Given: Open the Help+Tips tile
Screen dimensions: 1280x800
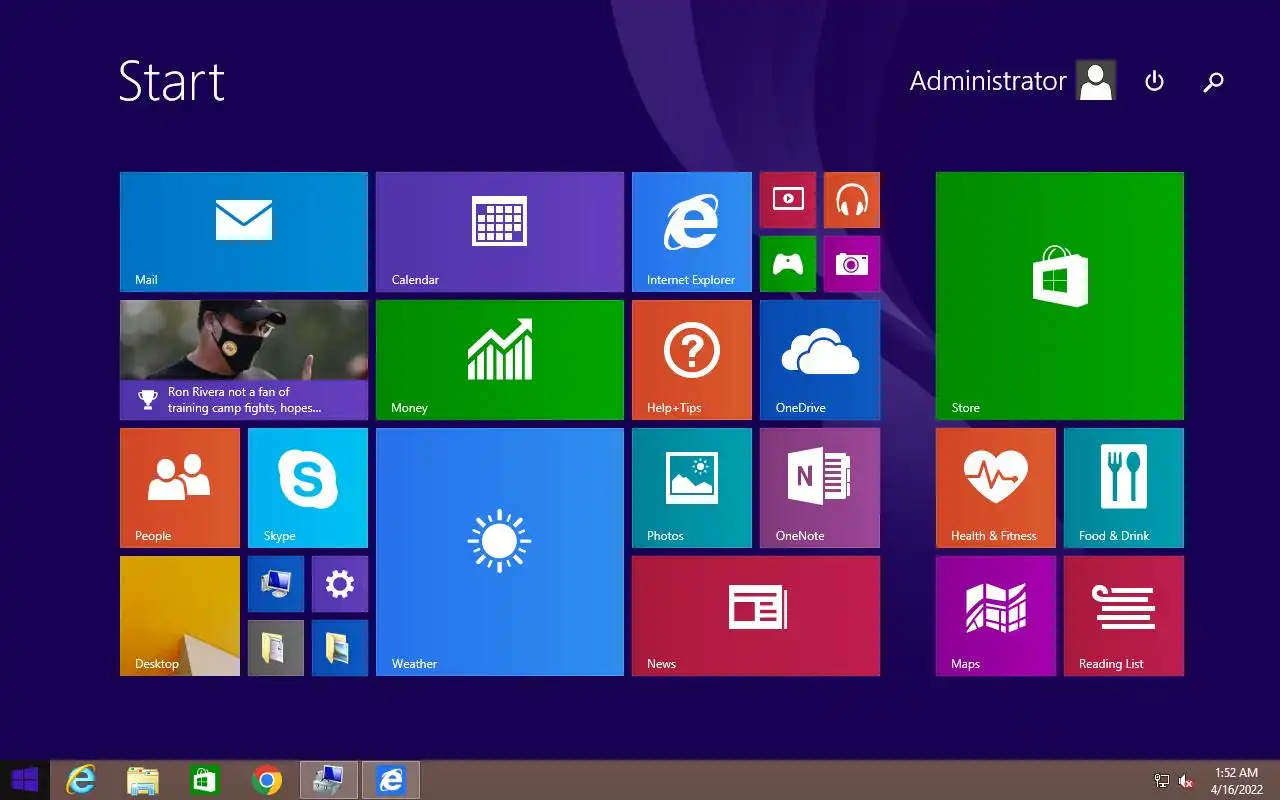Looking at the screenshot, I should pos(692,360).
